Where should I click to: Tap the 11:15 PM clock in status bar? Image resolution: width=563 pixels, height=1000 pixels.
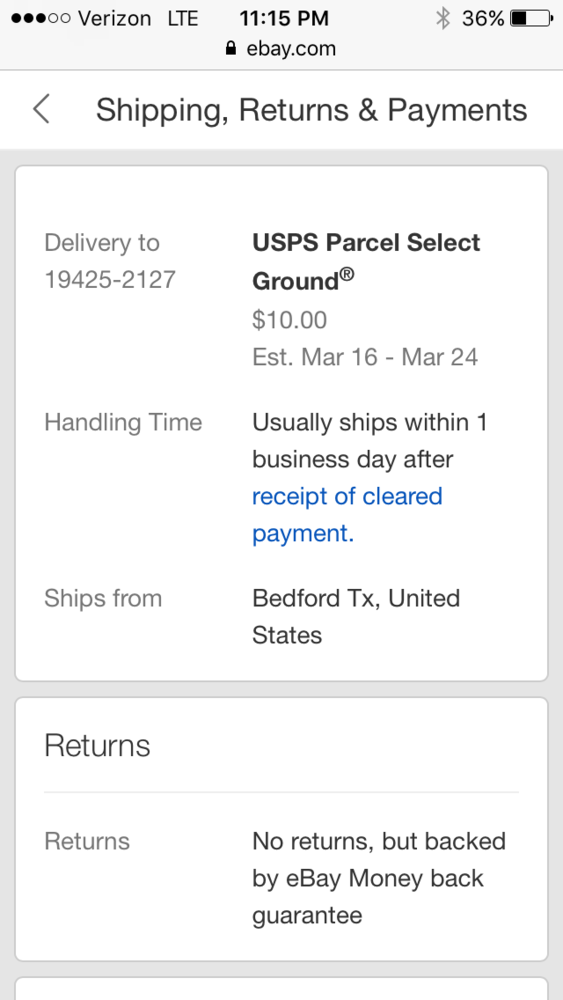point(284,18)
